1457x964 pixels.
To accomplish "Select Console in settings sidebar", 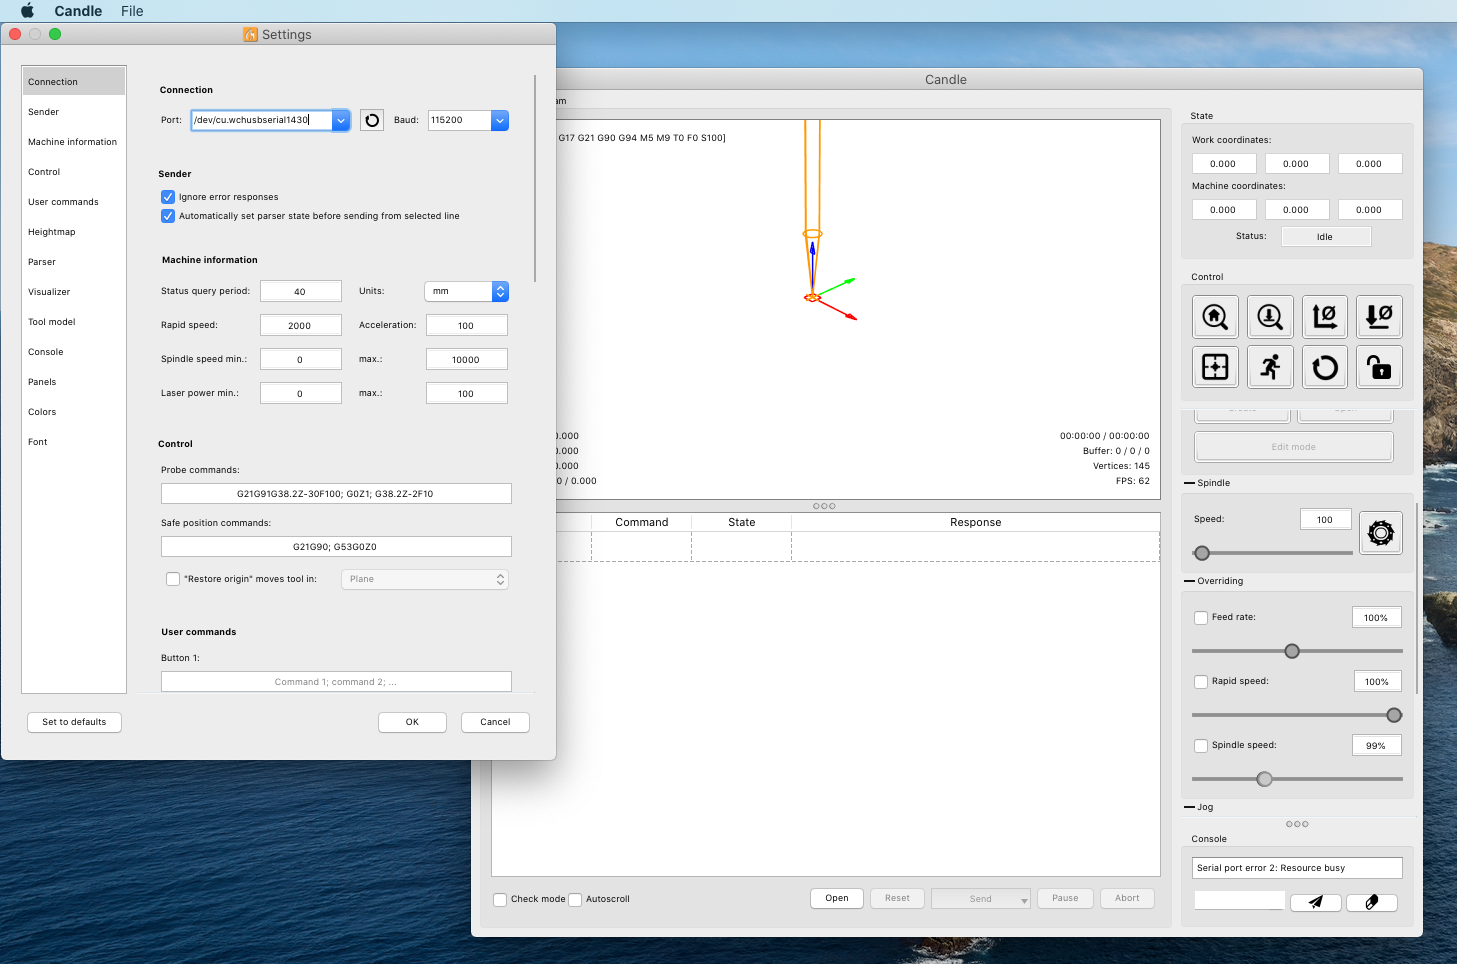I will point(74,352).
